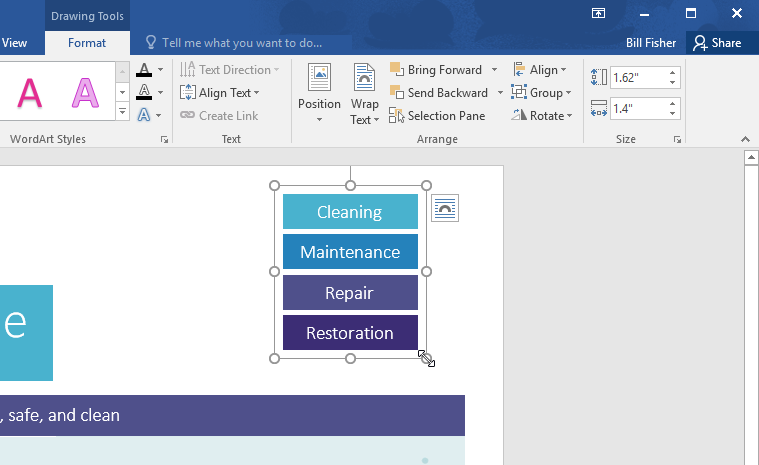Click in the Tell me search box
Screen dimensions: 759x465
pyautogui.click(x=242, y=43)
